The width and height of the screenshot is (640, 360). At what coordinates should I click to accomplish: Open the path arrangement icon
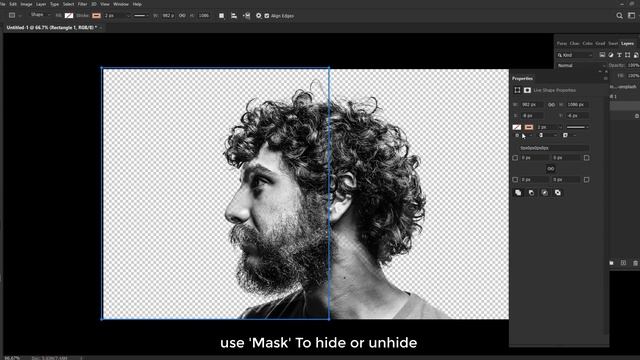click(x=247, y=16)
